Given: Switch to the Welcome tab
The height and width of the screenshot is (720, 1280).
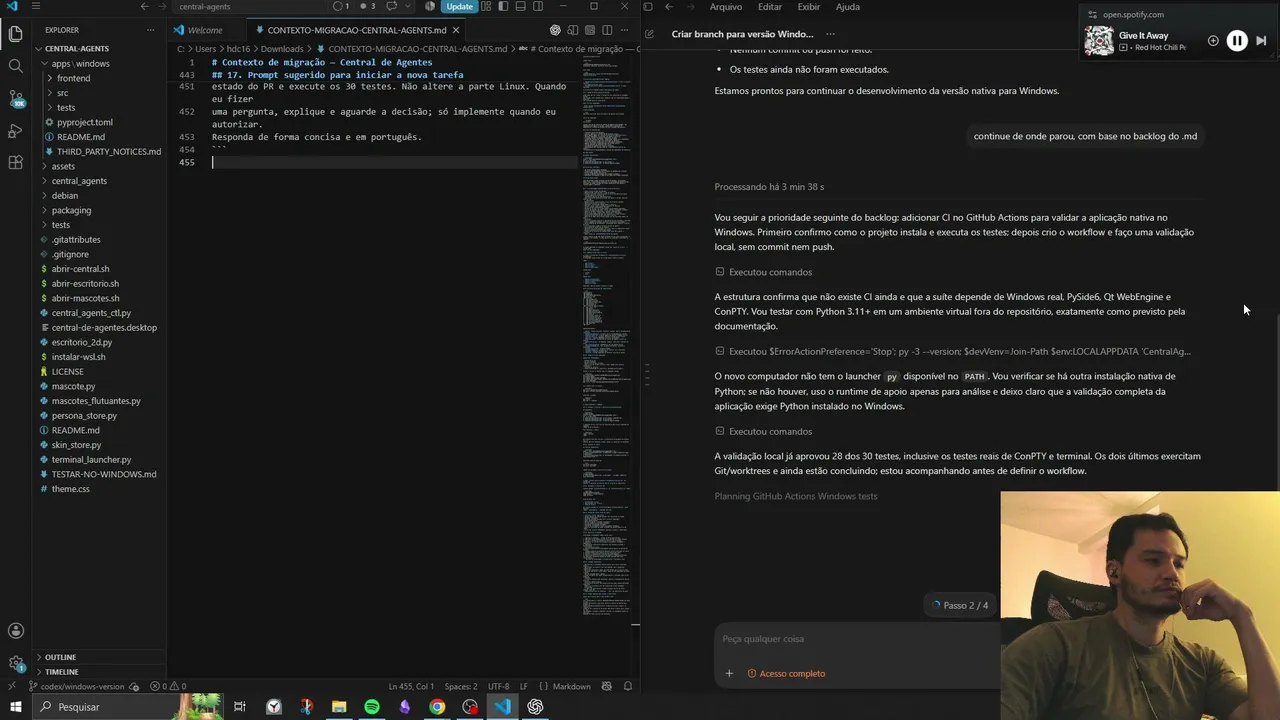Looking at the screenshot, I should [x=205, y=30].
